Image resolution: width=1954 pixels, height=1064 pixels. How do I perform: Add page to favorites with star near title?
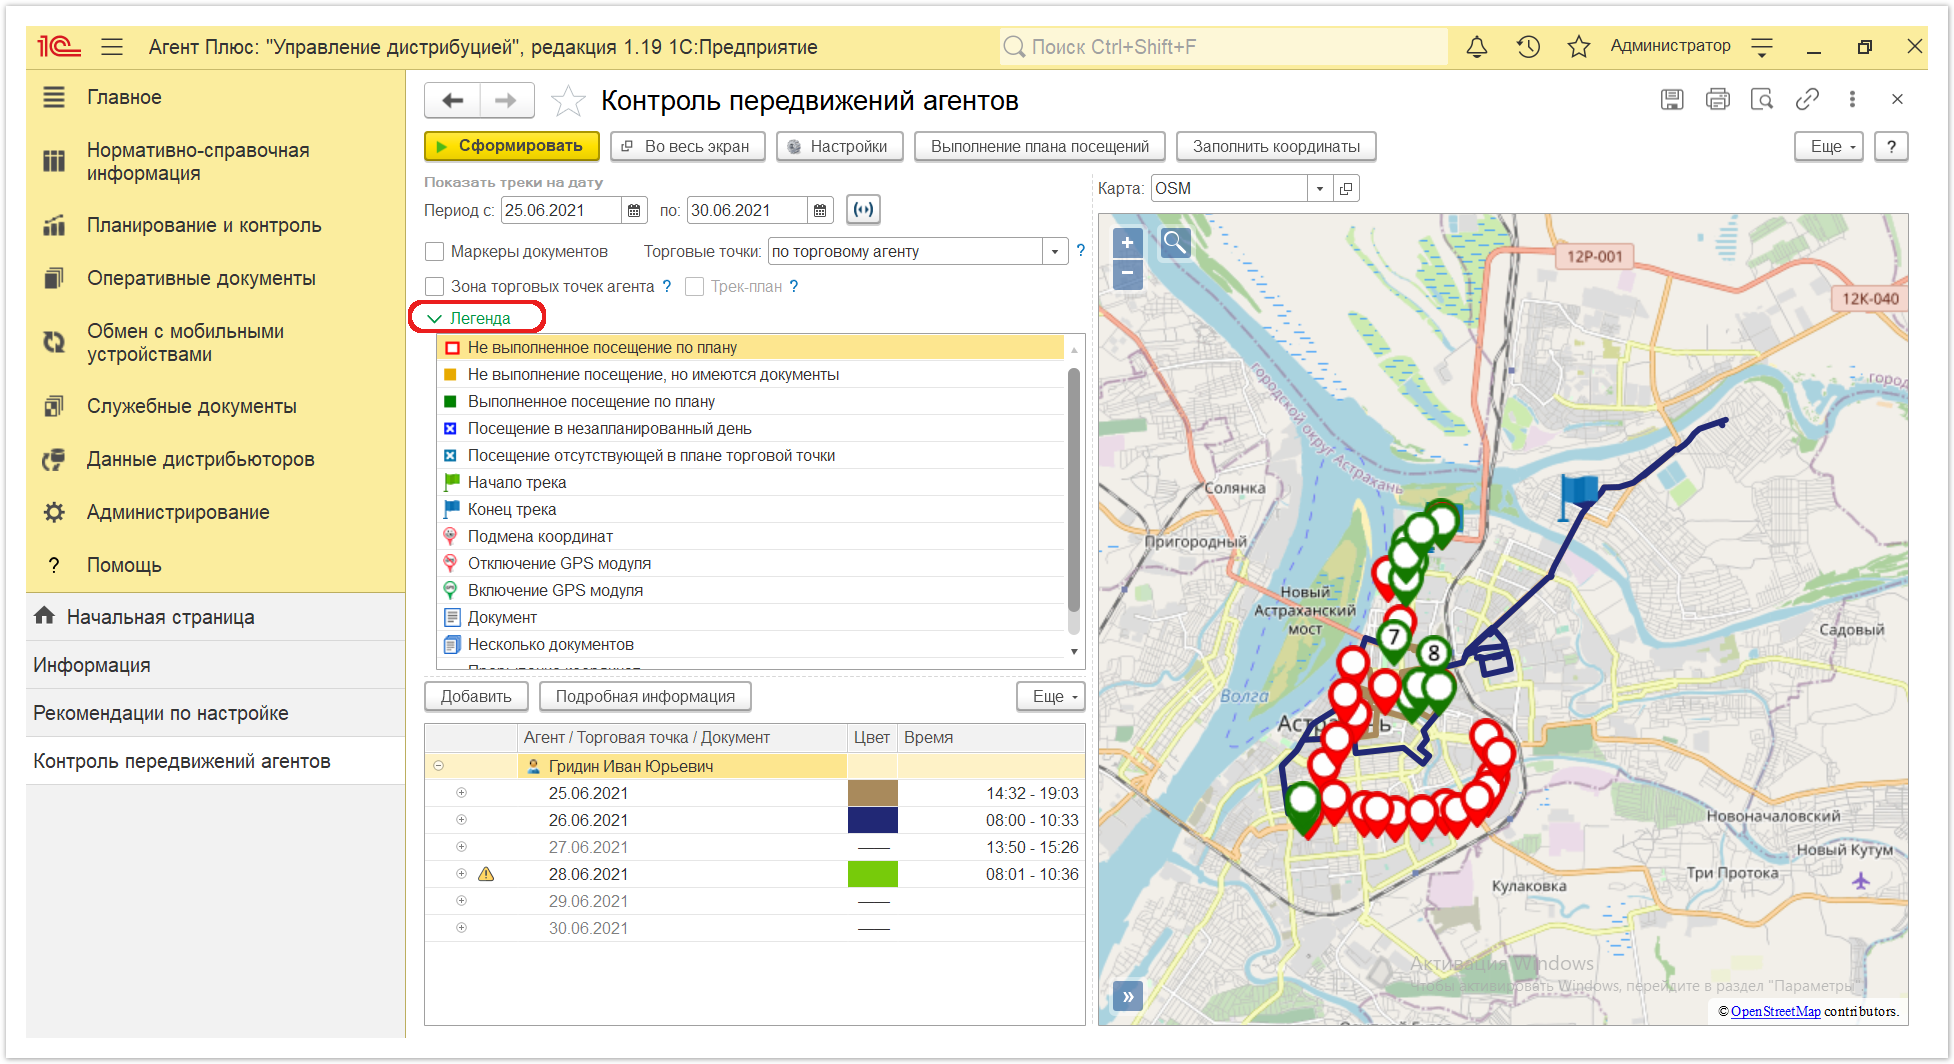[x=568, y=100]
